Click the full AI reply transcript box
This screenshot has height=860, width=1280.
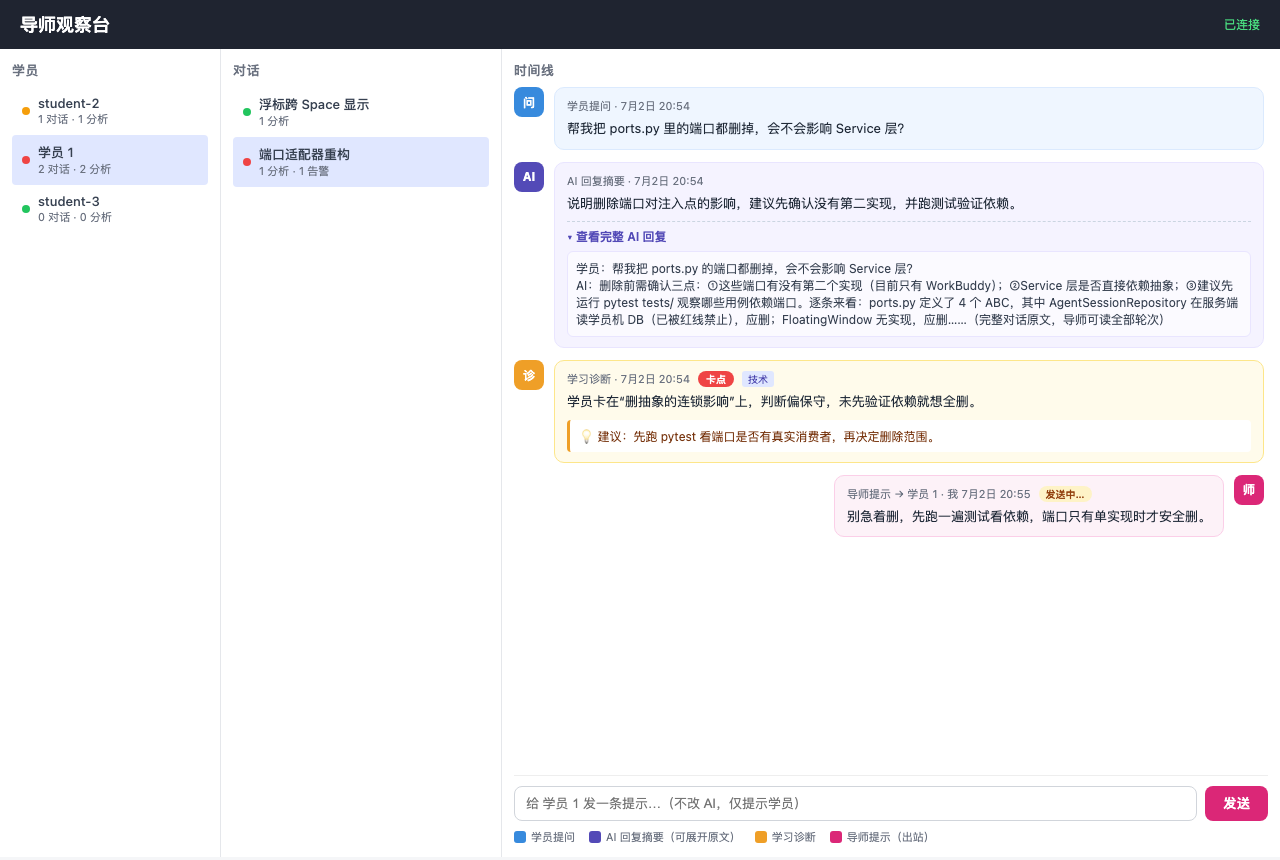pos(908,294)
